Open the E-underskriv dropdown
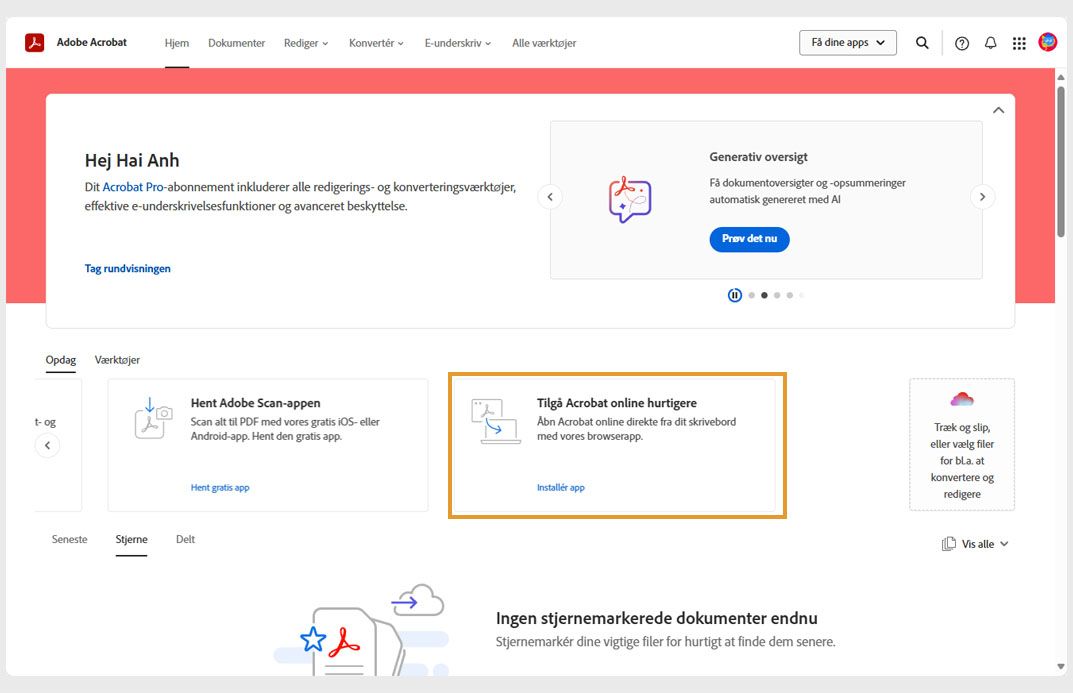This screenshot has height=693, width=1073. (x=456, y=43)
